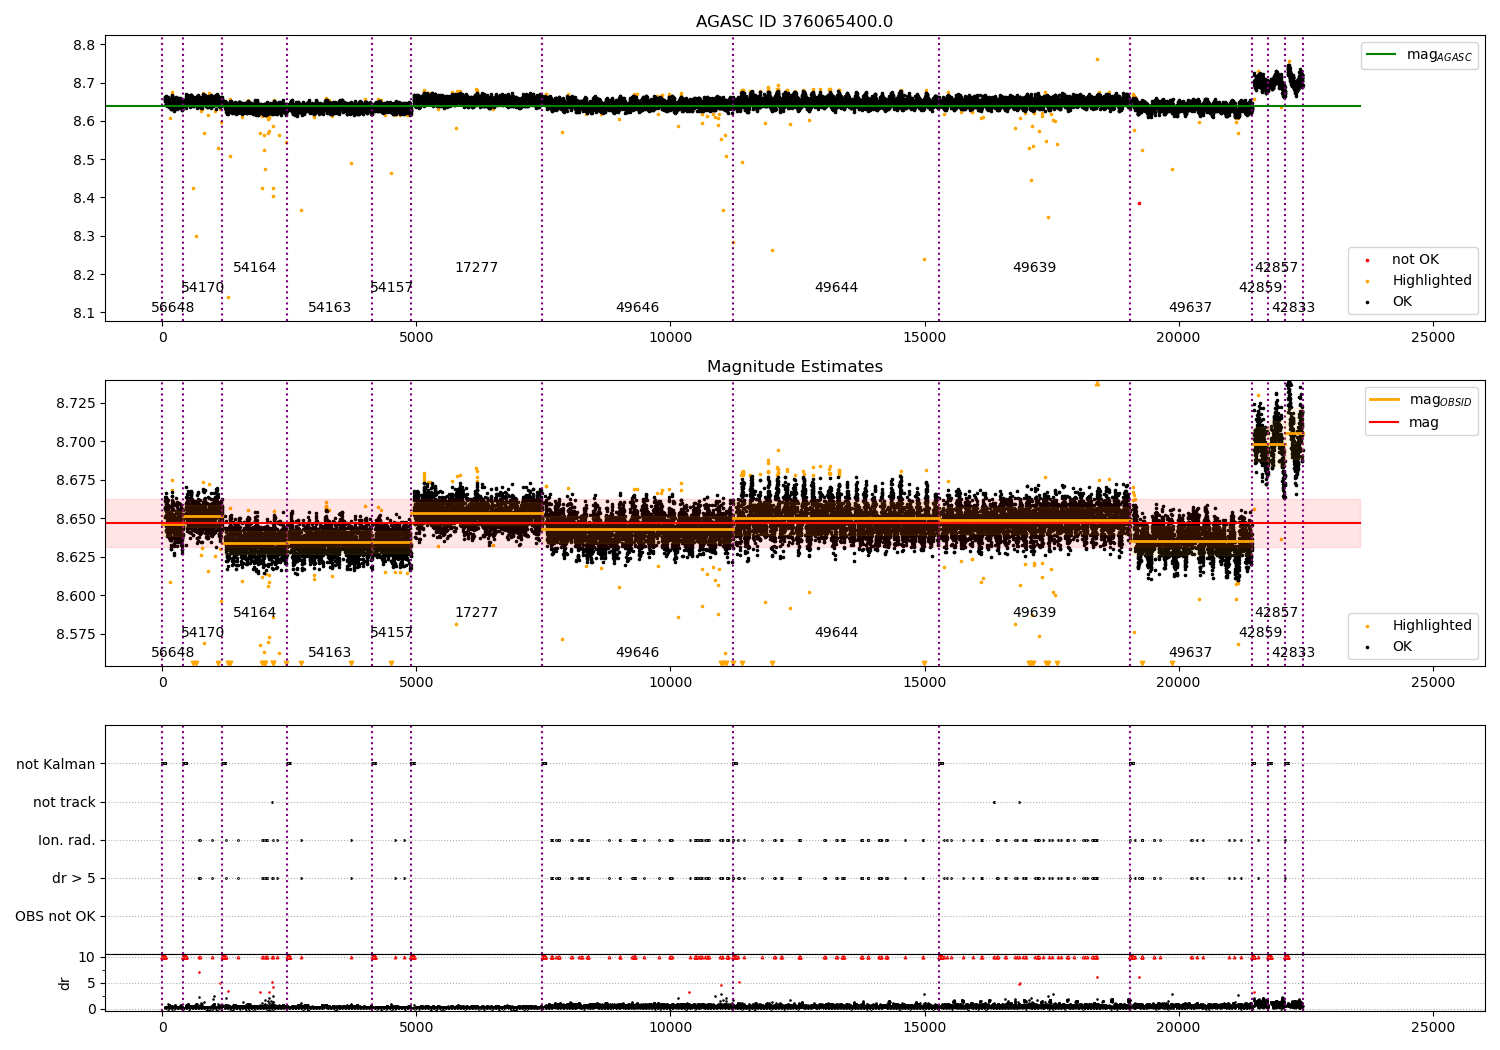This screenshot has width=1500, height=1050.
Task: Click the plot title AGASC ID 376065400.0
Action: (x=794, y=22)
